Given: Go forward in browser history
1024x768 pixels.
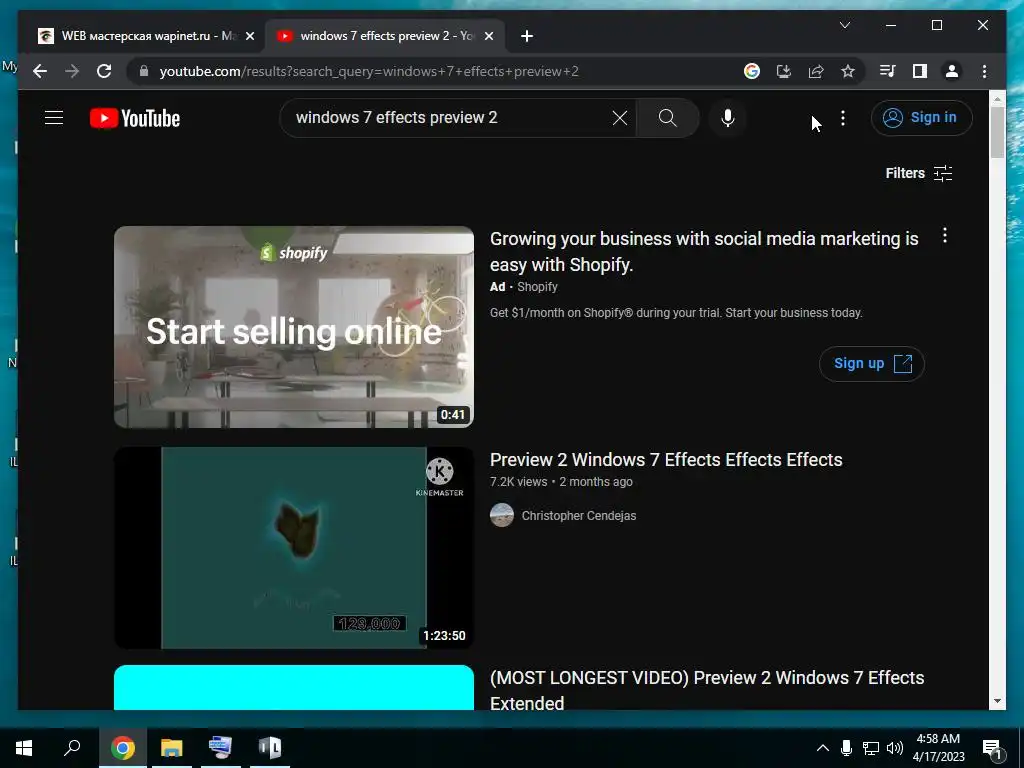Looking at the screenshot, I should [x=72, y=71].
